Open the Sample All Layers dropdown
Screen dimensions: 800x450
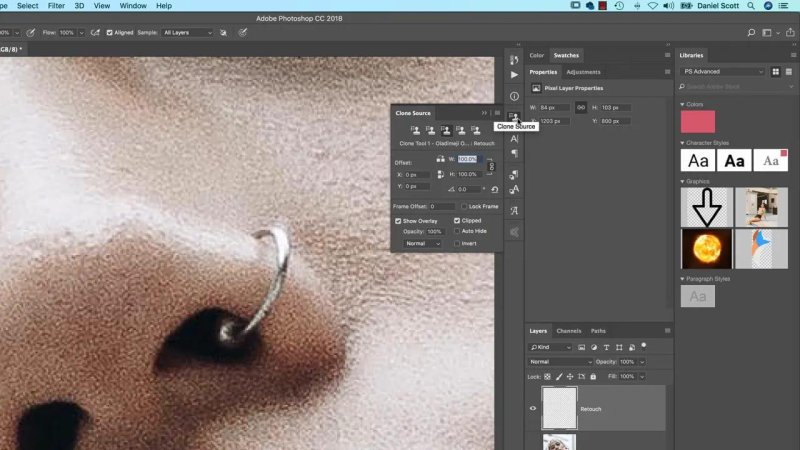tap(187, 33)
